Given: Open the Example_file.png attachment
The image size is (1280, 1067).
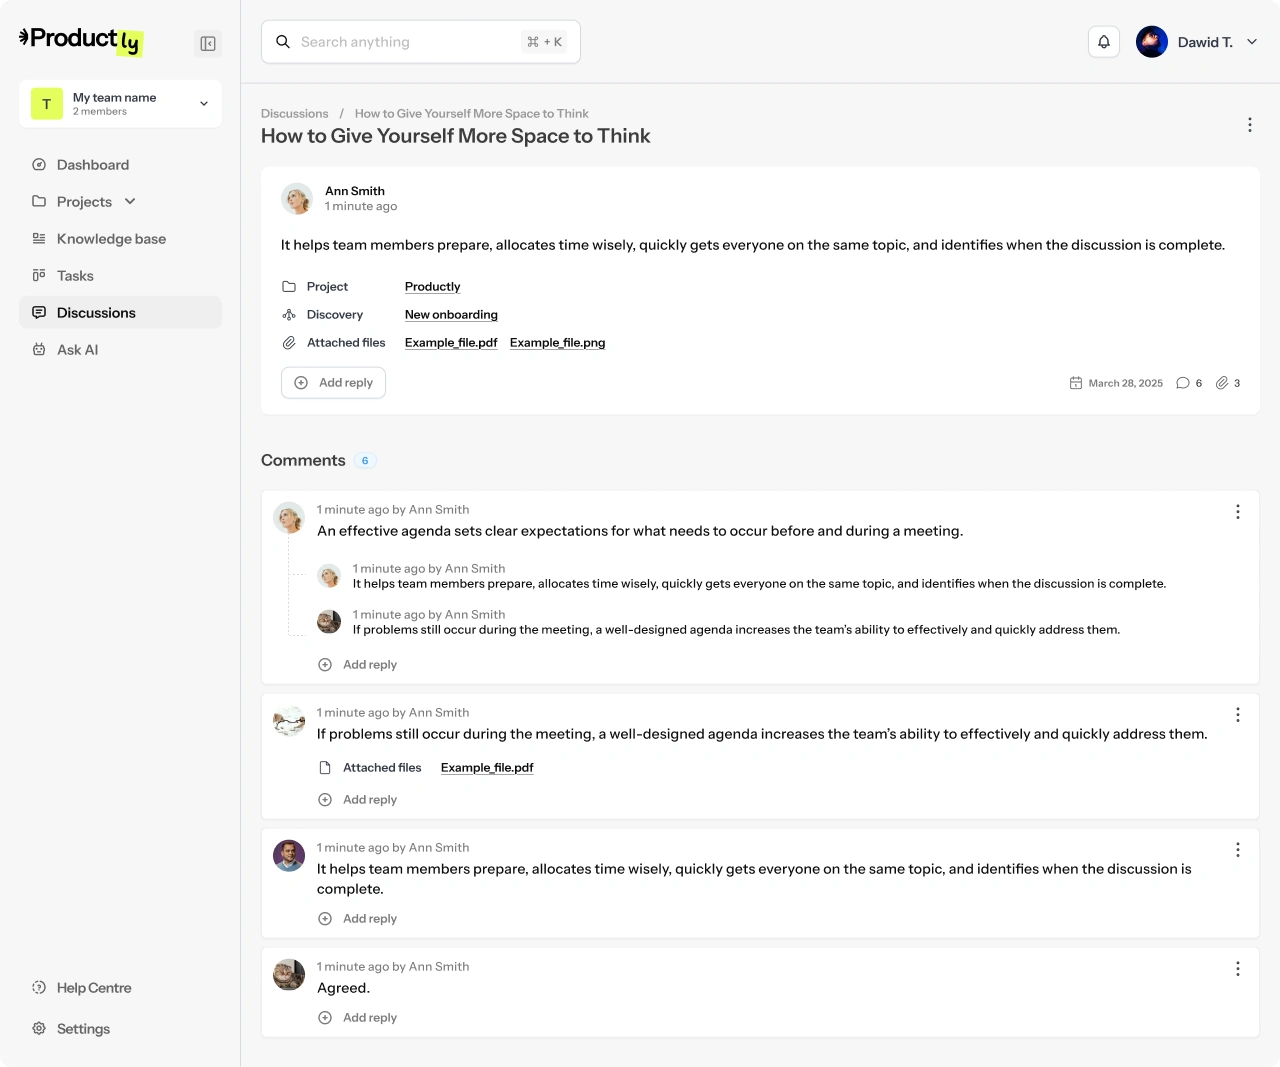Looking at the screenshot, I should [x=557, y=343].
